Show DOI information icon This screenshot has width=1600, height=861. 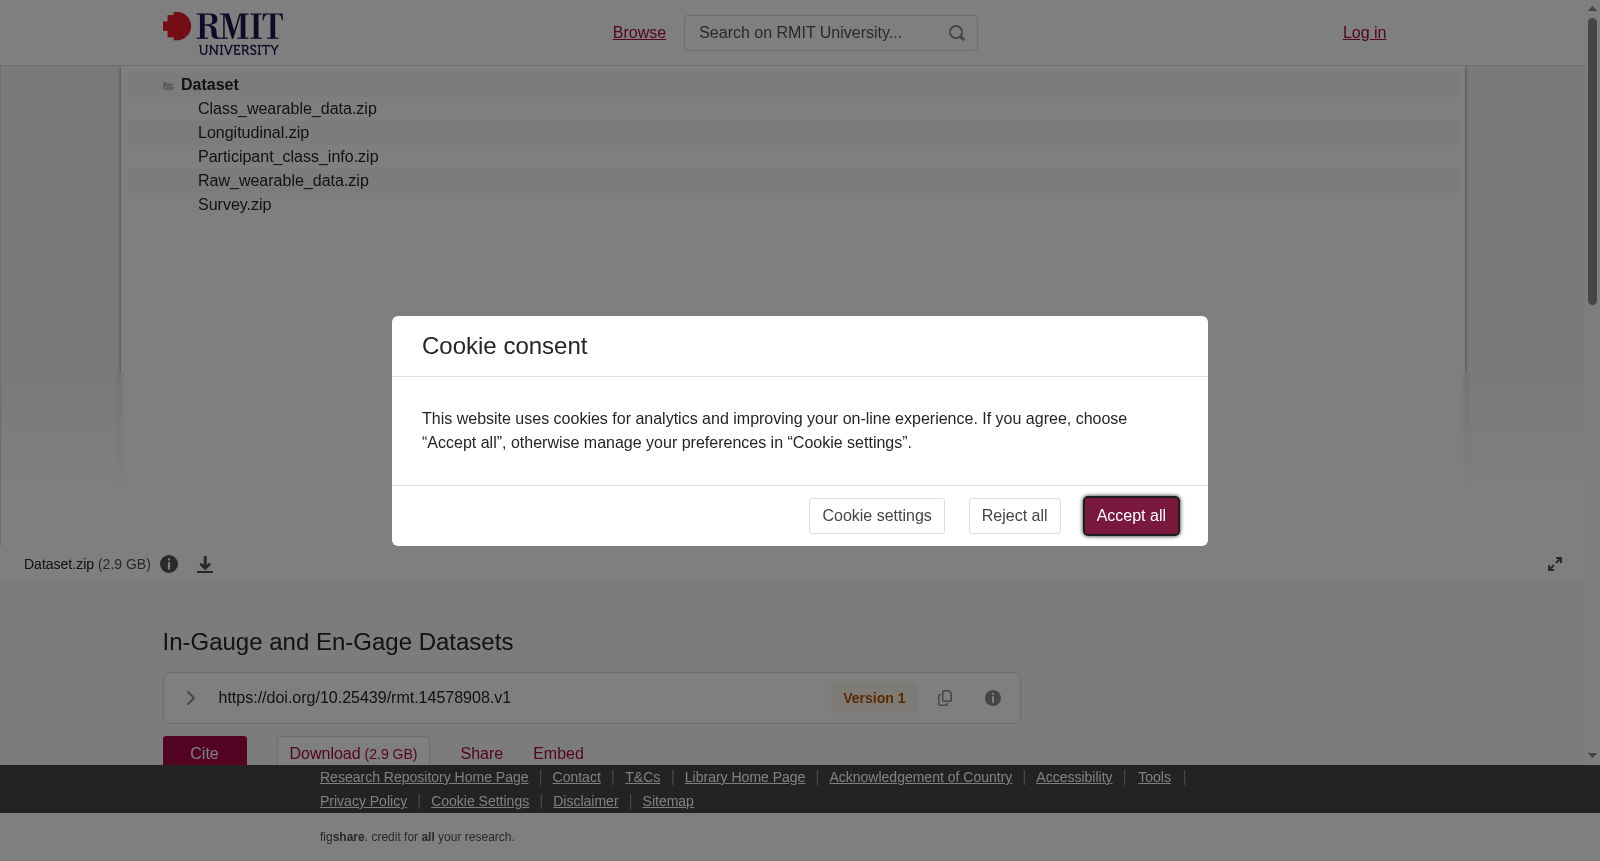(x=993, y=698)
